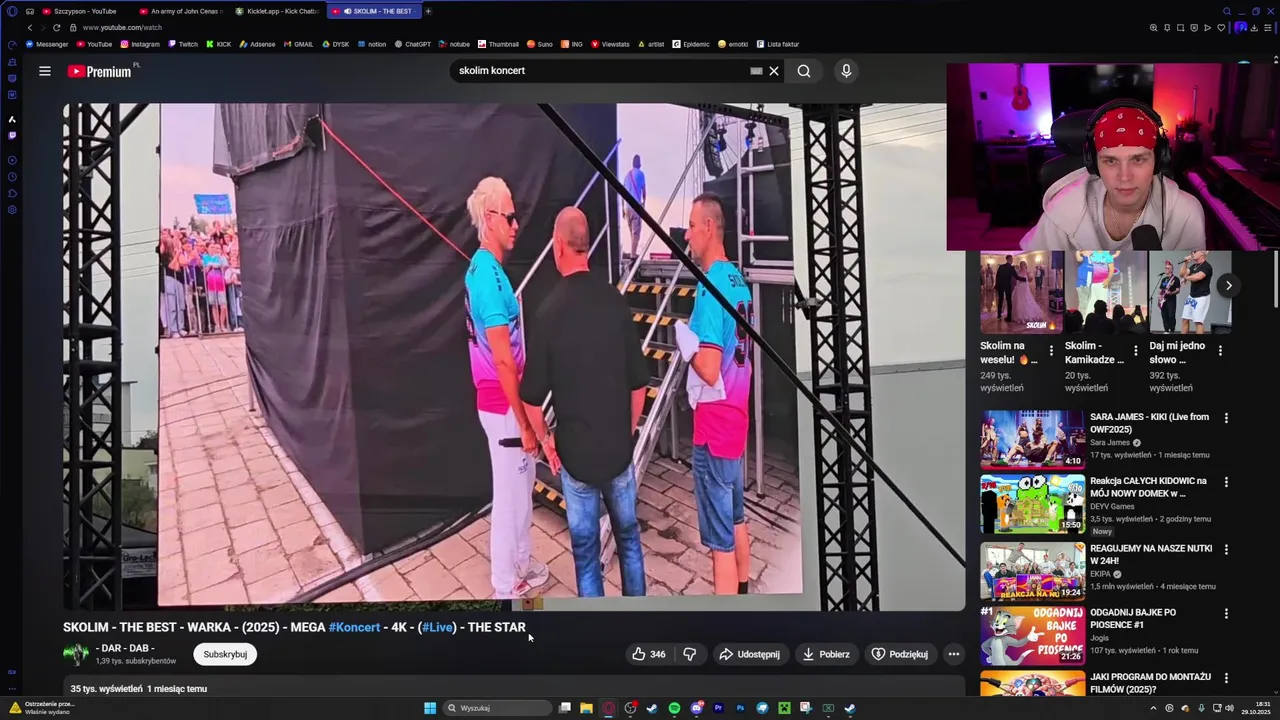Open the Instagram bookmark
1280x720 pixels.
pyautogui.click(x=140, y=44)
